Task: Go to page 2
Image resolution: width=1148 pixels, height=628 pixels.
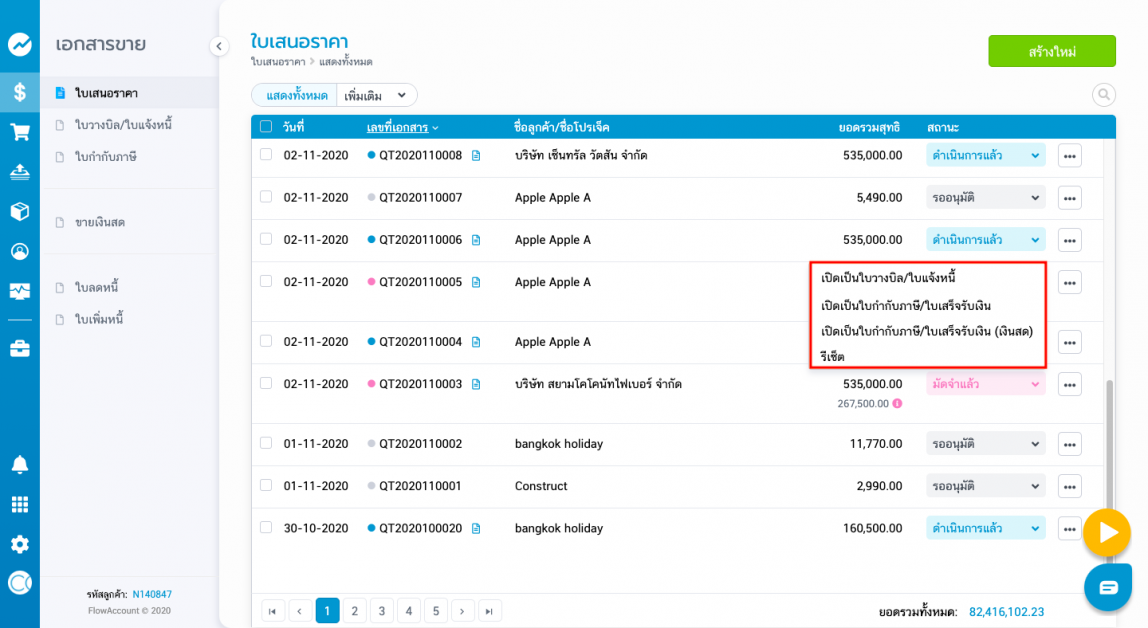Action: pos(354,610)
